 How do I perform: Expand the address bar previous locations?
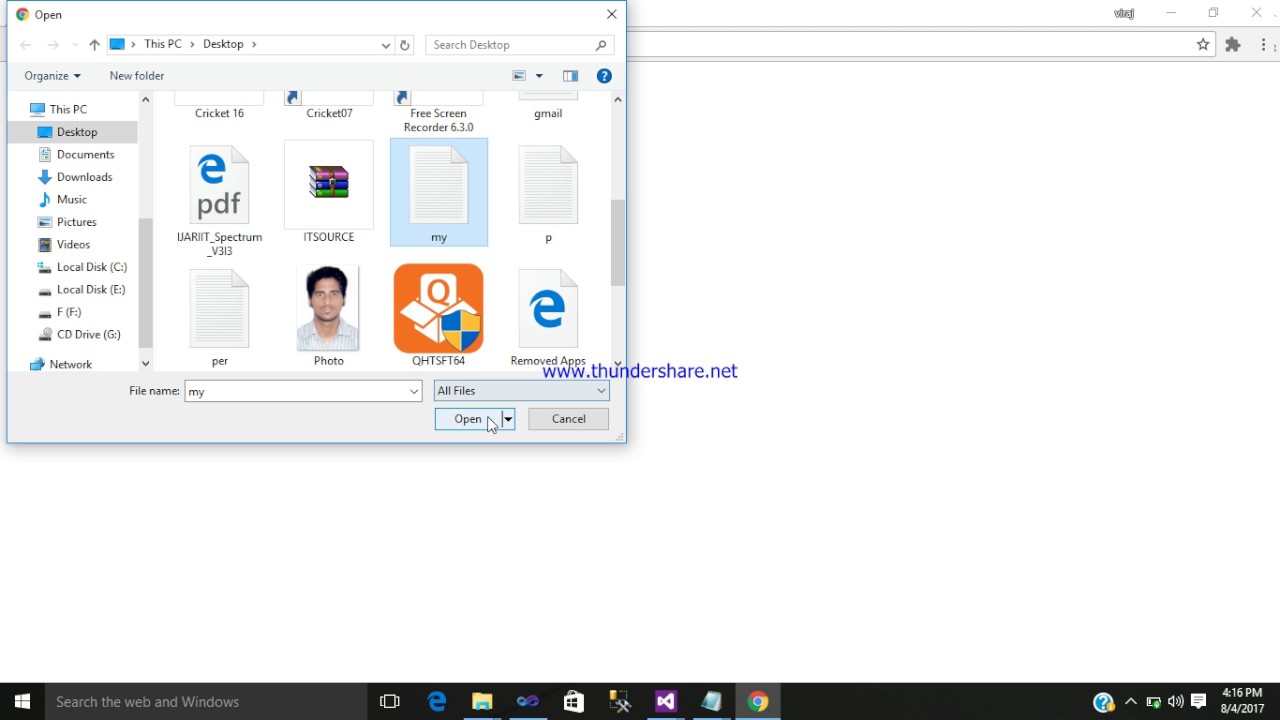click(x=386, y=45)
